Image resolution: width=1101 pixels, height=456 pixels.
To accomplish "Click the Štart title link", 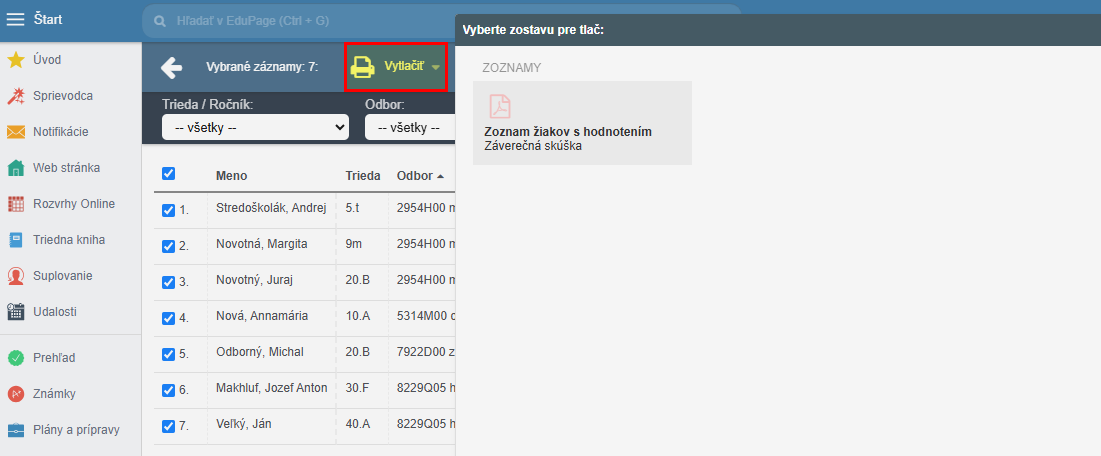I will pos(48,20).
